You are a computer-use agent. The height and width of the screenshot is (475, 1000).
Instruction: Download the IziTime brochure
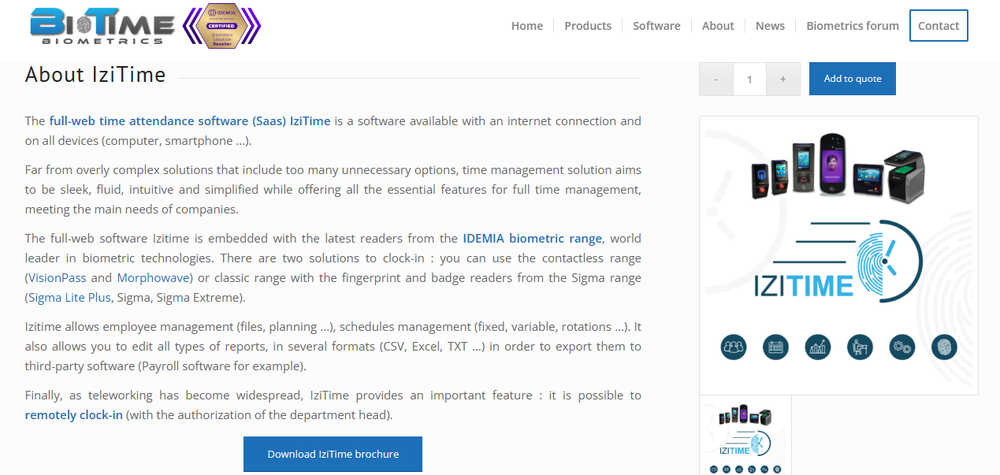point(333,454)
